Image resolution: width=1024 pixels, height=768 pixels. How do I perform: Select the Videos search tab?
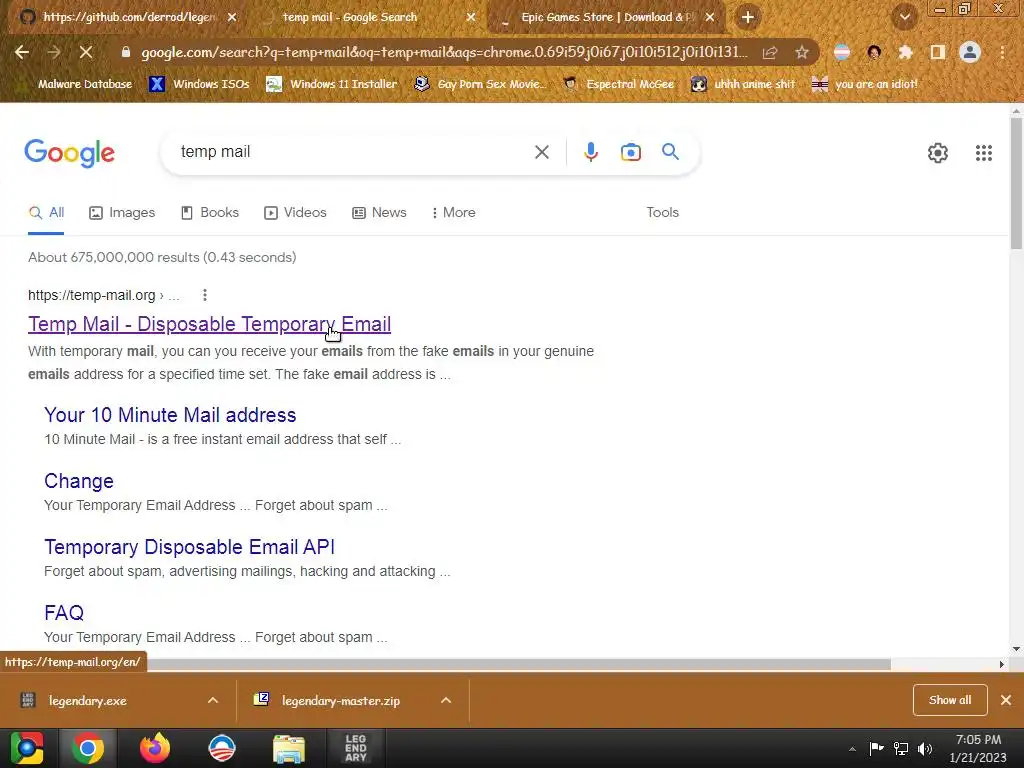pyautogui.click(x=295, y=212)
